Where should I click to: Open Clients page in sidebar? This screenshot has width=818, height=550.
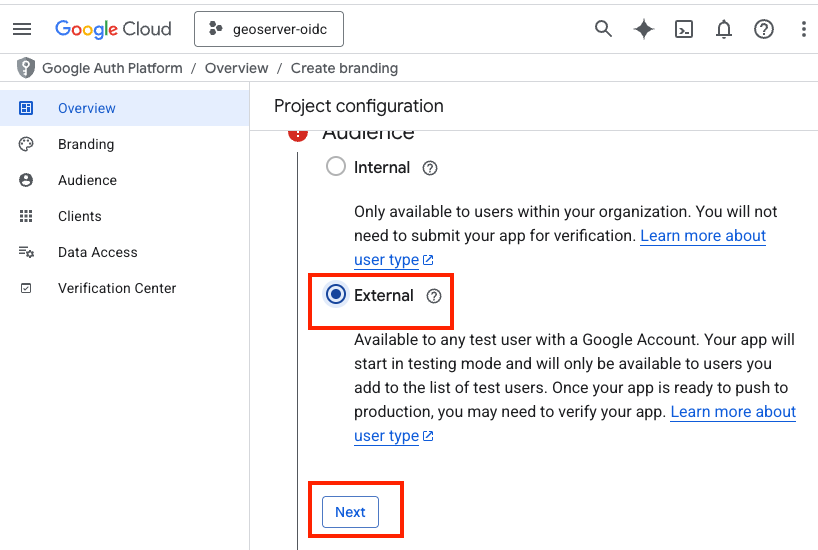click(x=80, y=216)
